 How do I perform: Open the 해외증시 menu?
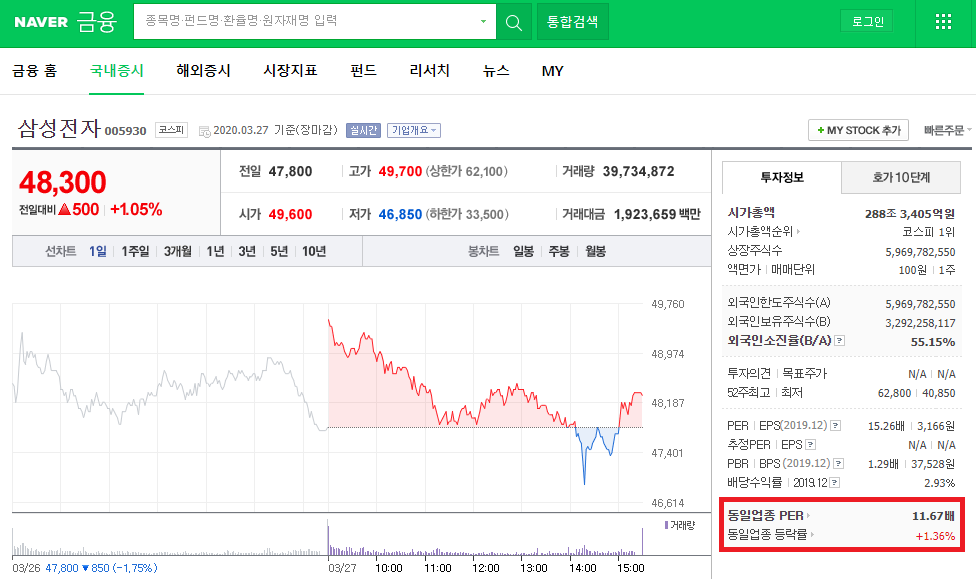(204, 71)
